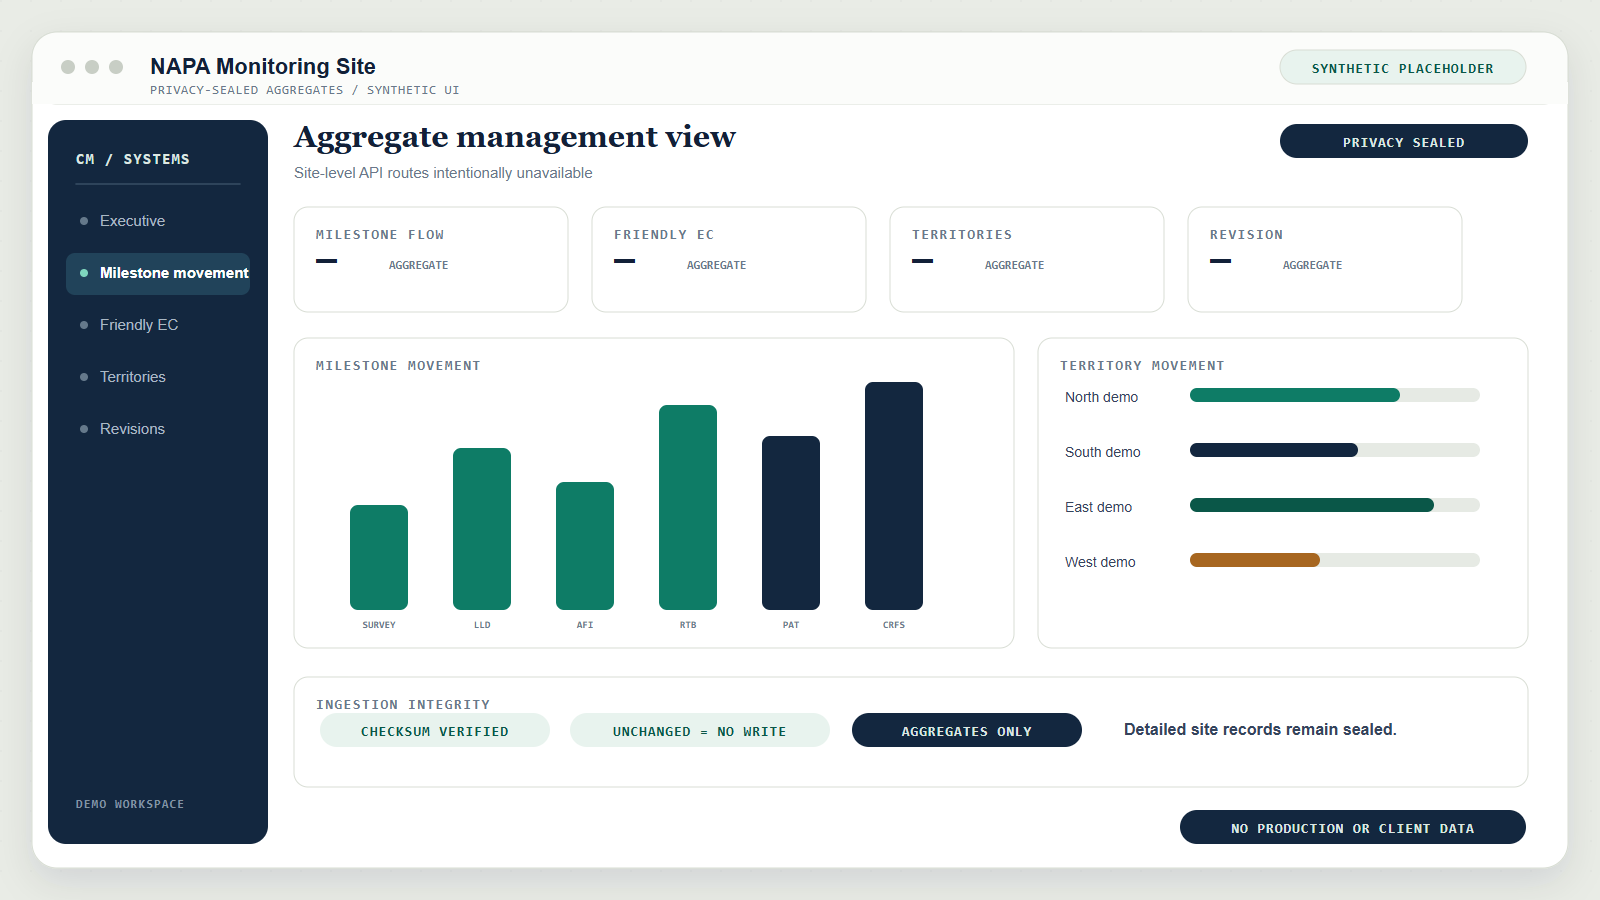This screenshot has width=1600, height=900.
Task: Open the Milestone Flow aggregate card
Action: pos(431,260)
